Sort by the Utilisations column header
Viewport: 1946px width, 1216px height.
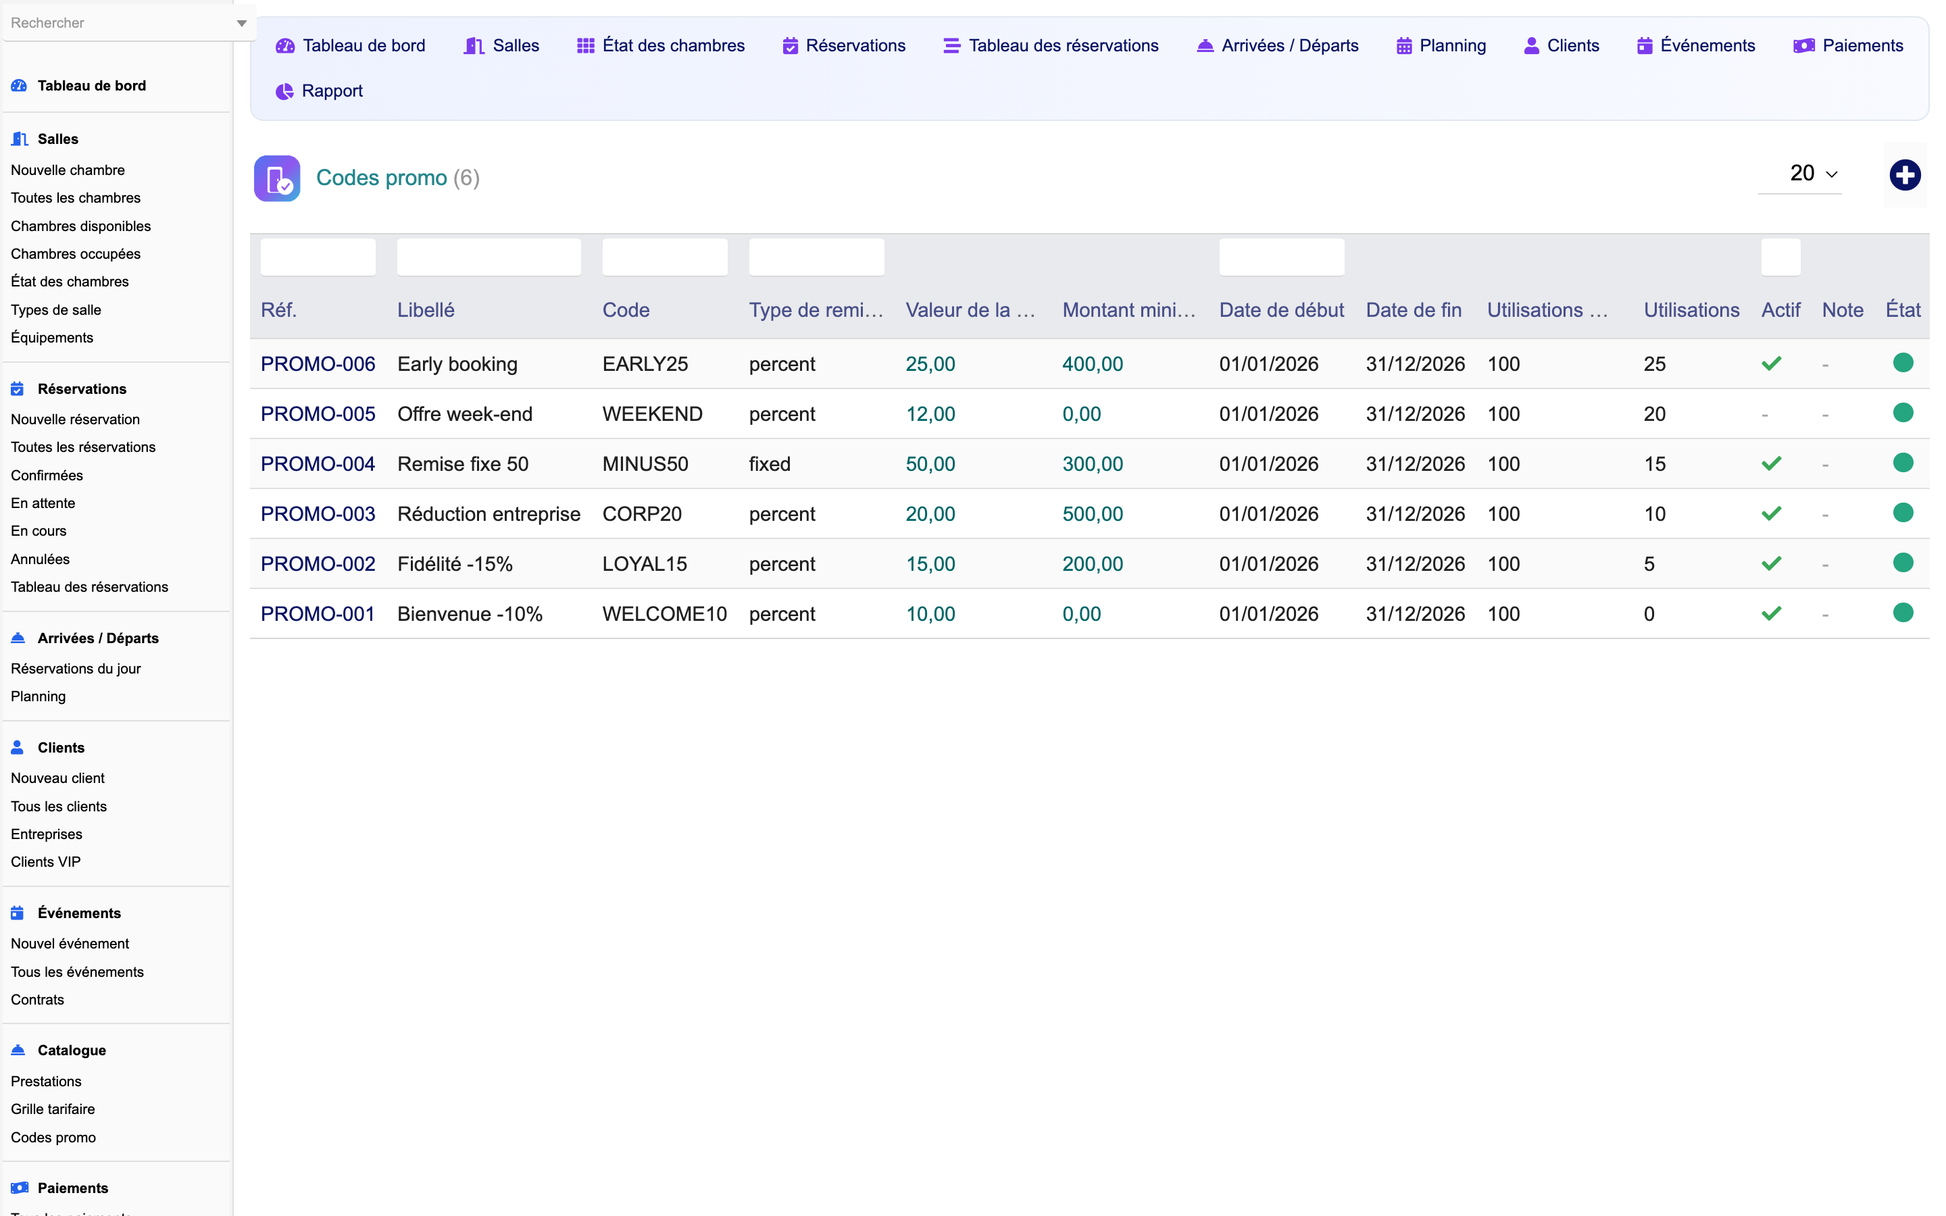coord(1691,310)
